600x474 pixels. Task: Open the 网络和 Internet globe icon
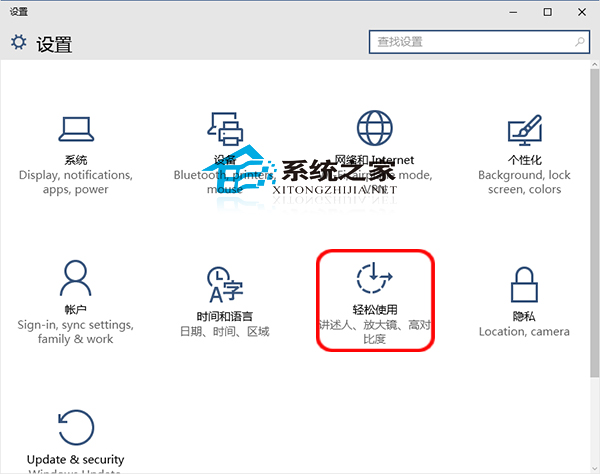375,128
